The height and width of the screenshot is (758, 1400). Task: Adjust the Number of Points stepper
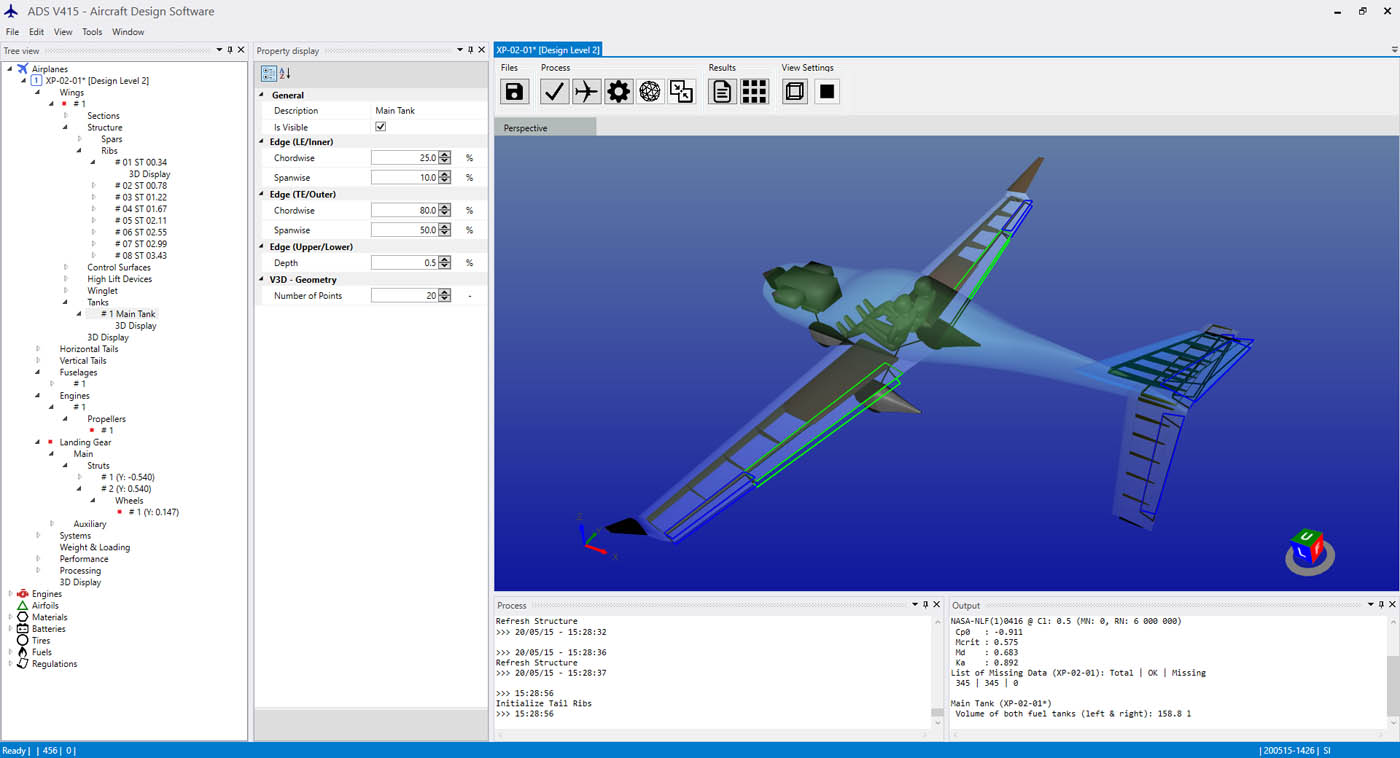coord(445,296)
